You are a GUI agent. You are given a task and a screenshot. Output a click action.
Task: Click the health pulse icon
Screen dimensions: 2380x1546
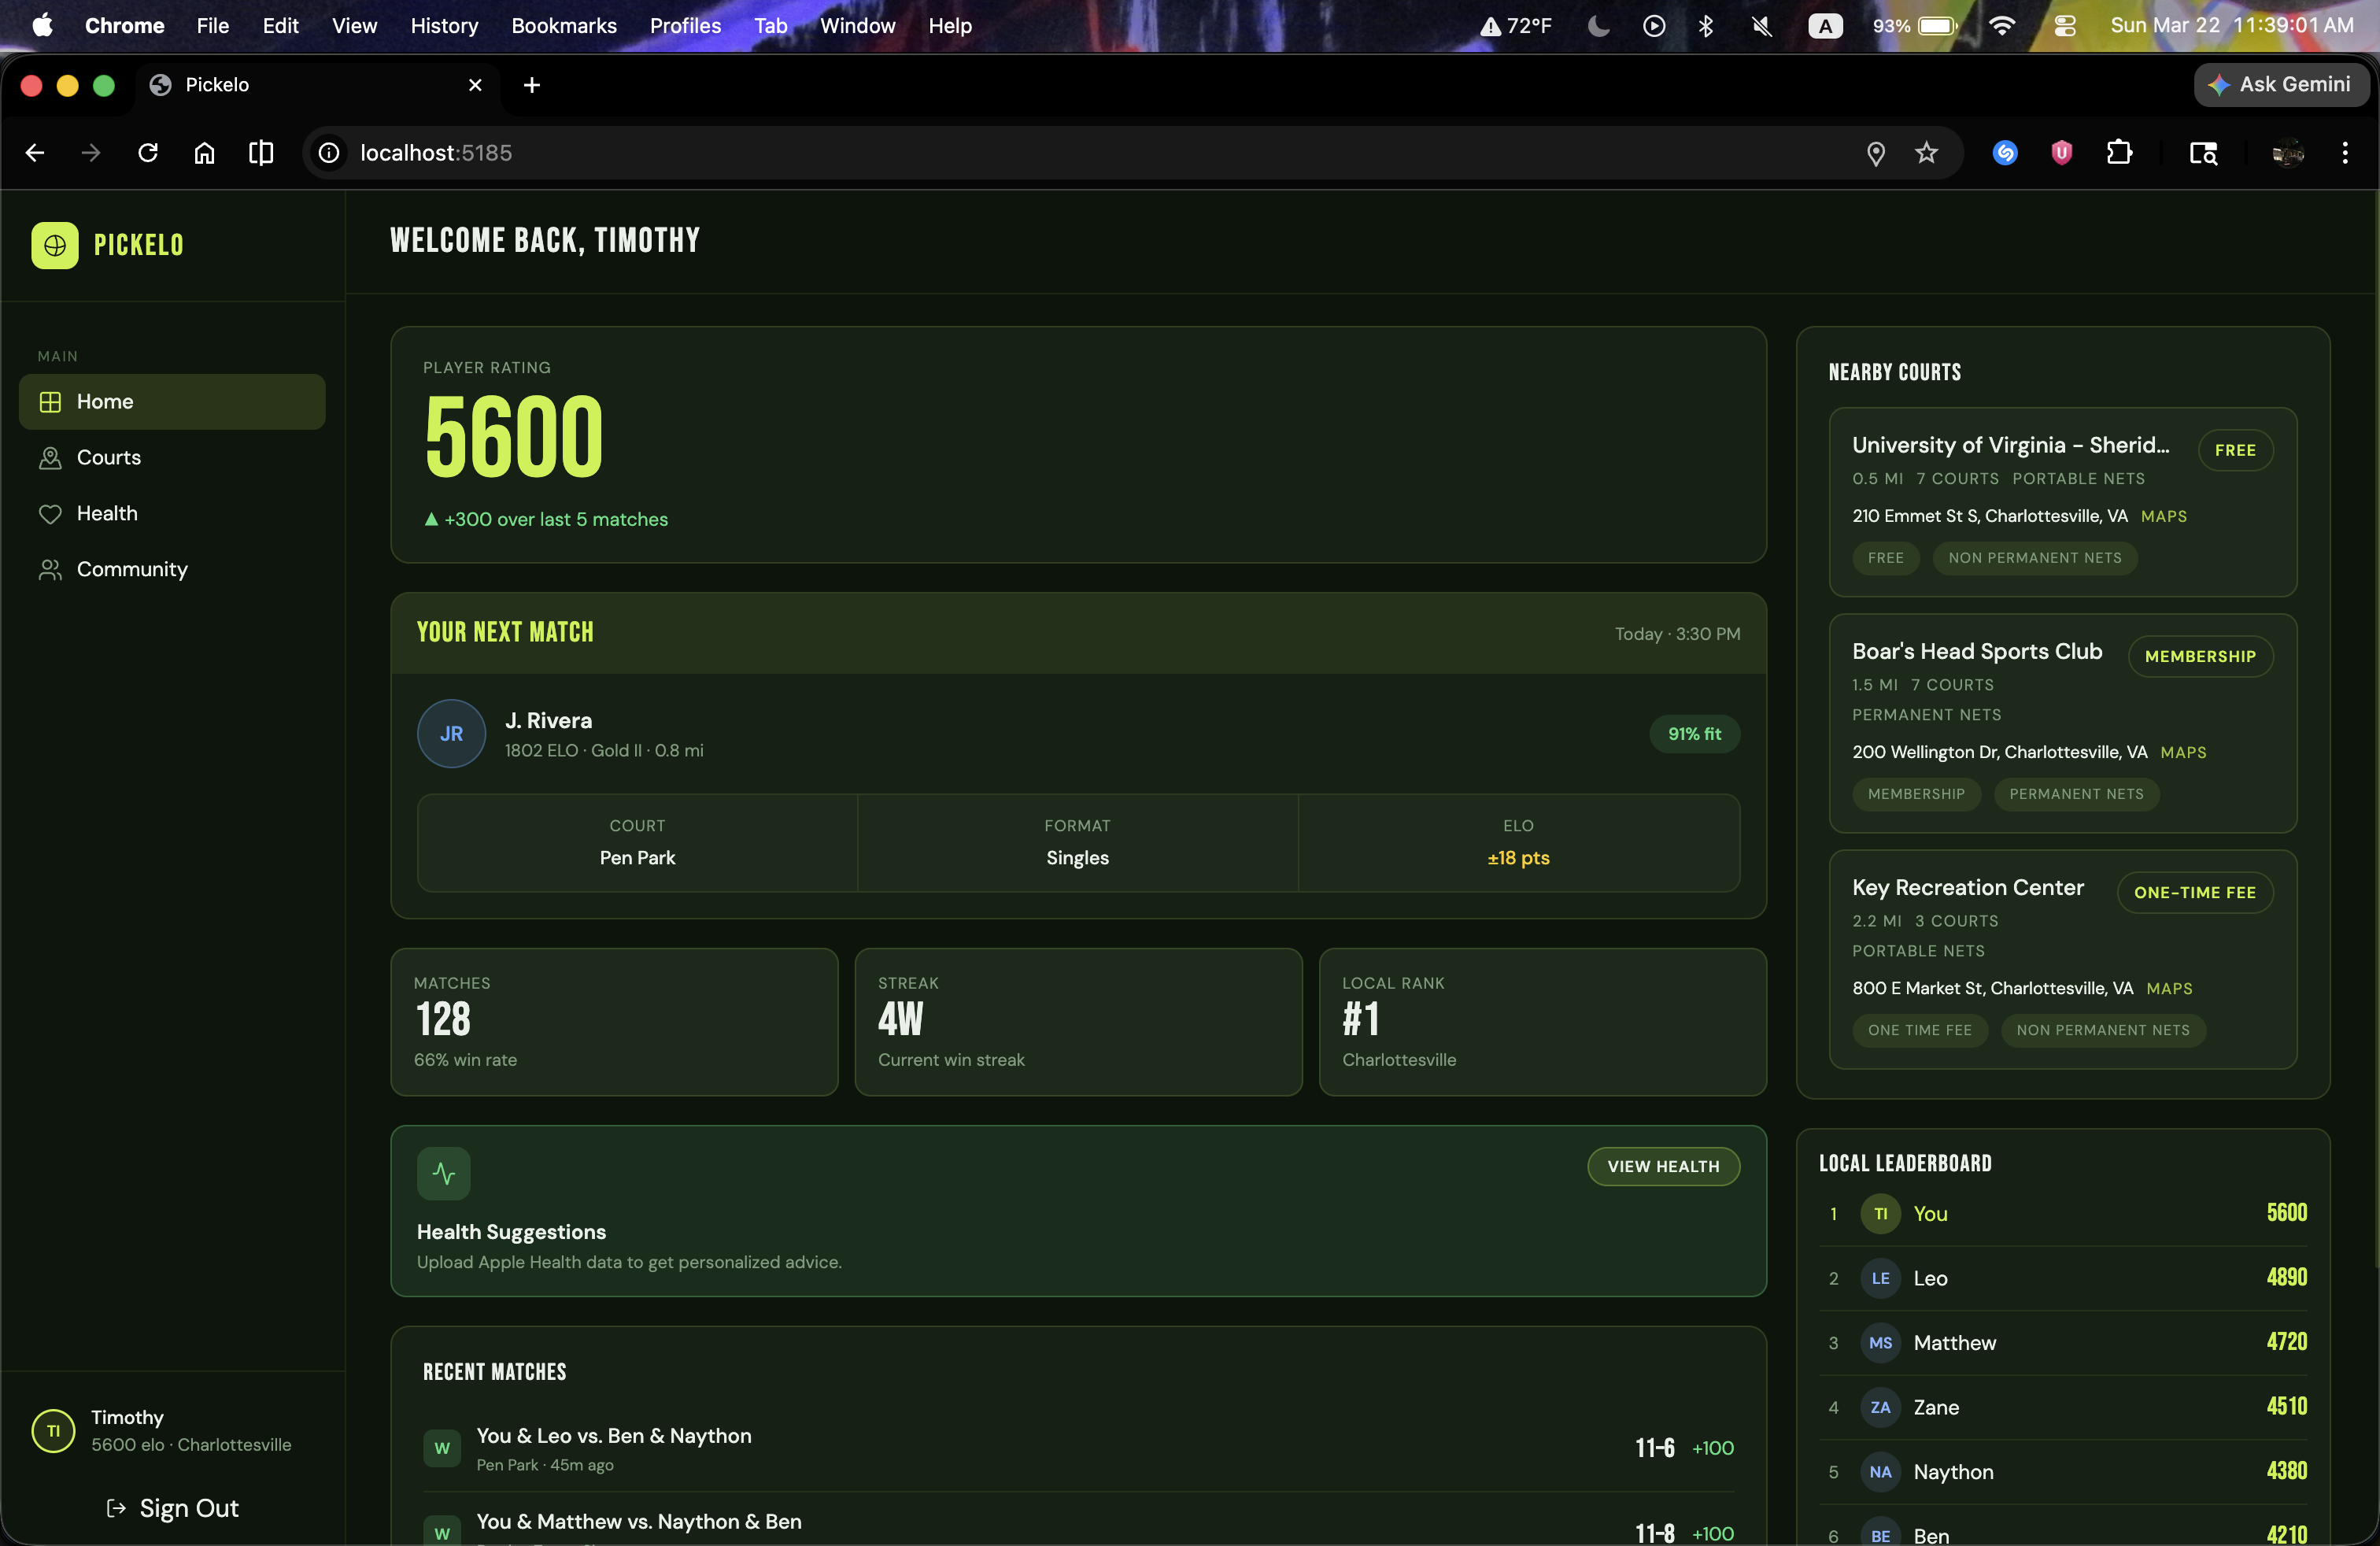coord(443,1173)
